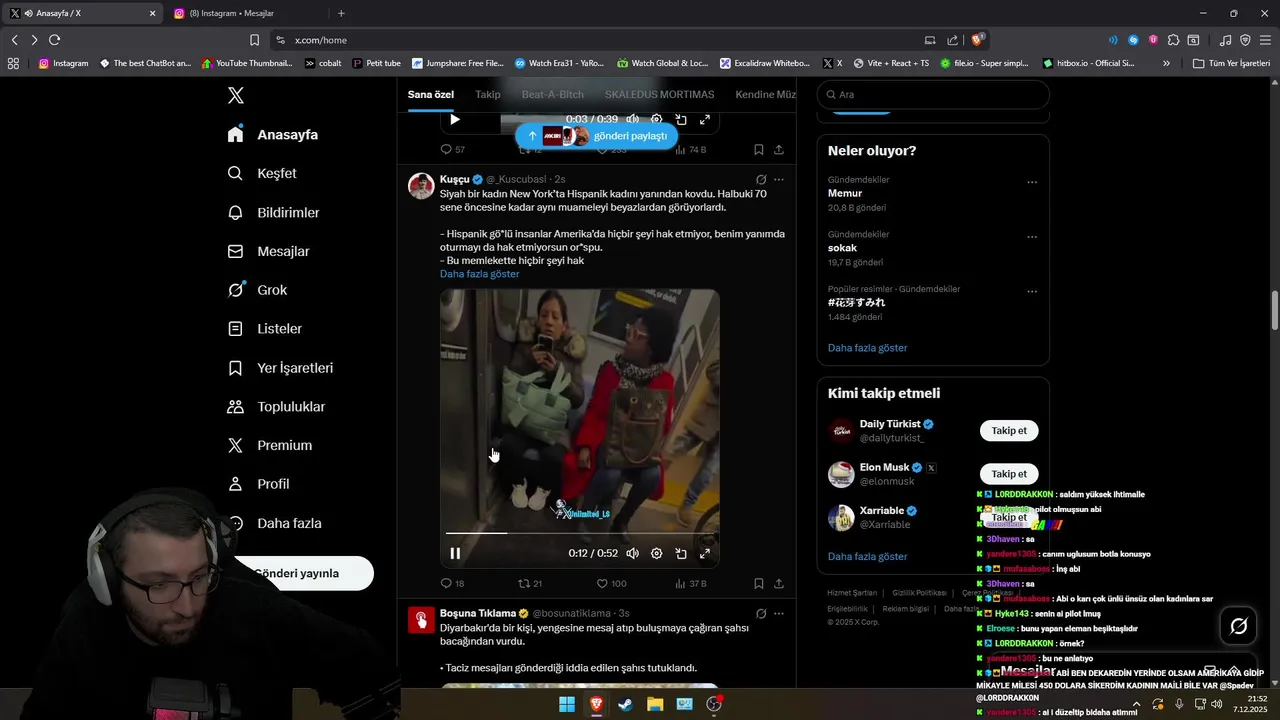Open Mesajlar in the left sidebar

coord(269,251)
